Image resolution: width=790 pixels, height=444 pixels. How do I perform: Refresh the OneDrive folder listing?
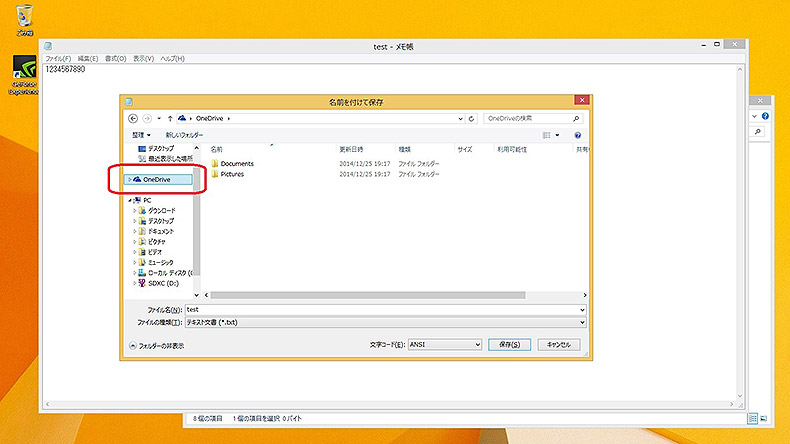(472, 118)
